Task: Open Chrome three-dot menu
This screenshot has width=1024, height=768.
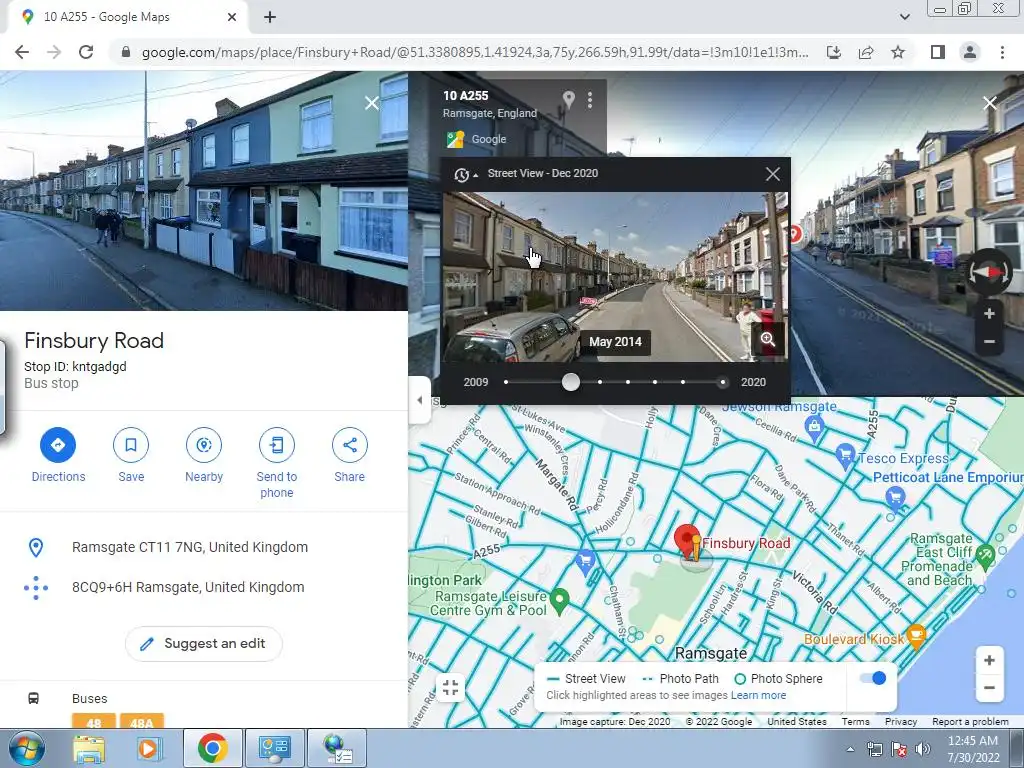Action: (x=1002, y=52)
